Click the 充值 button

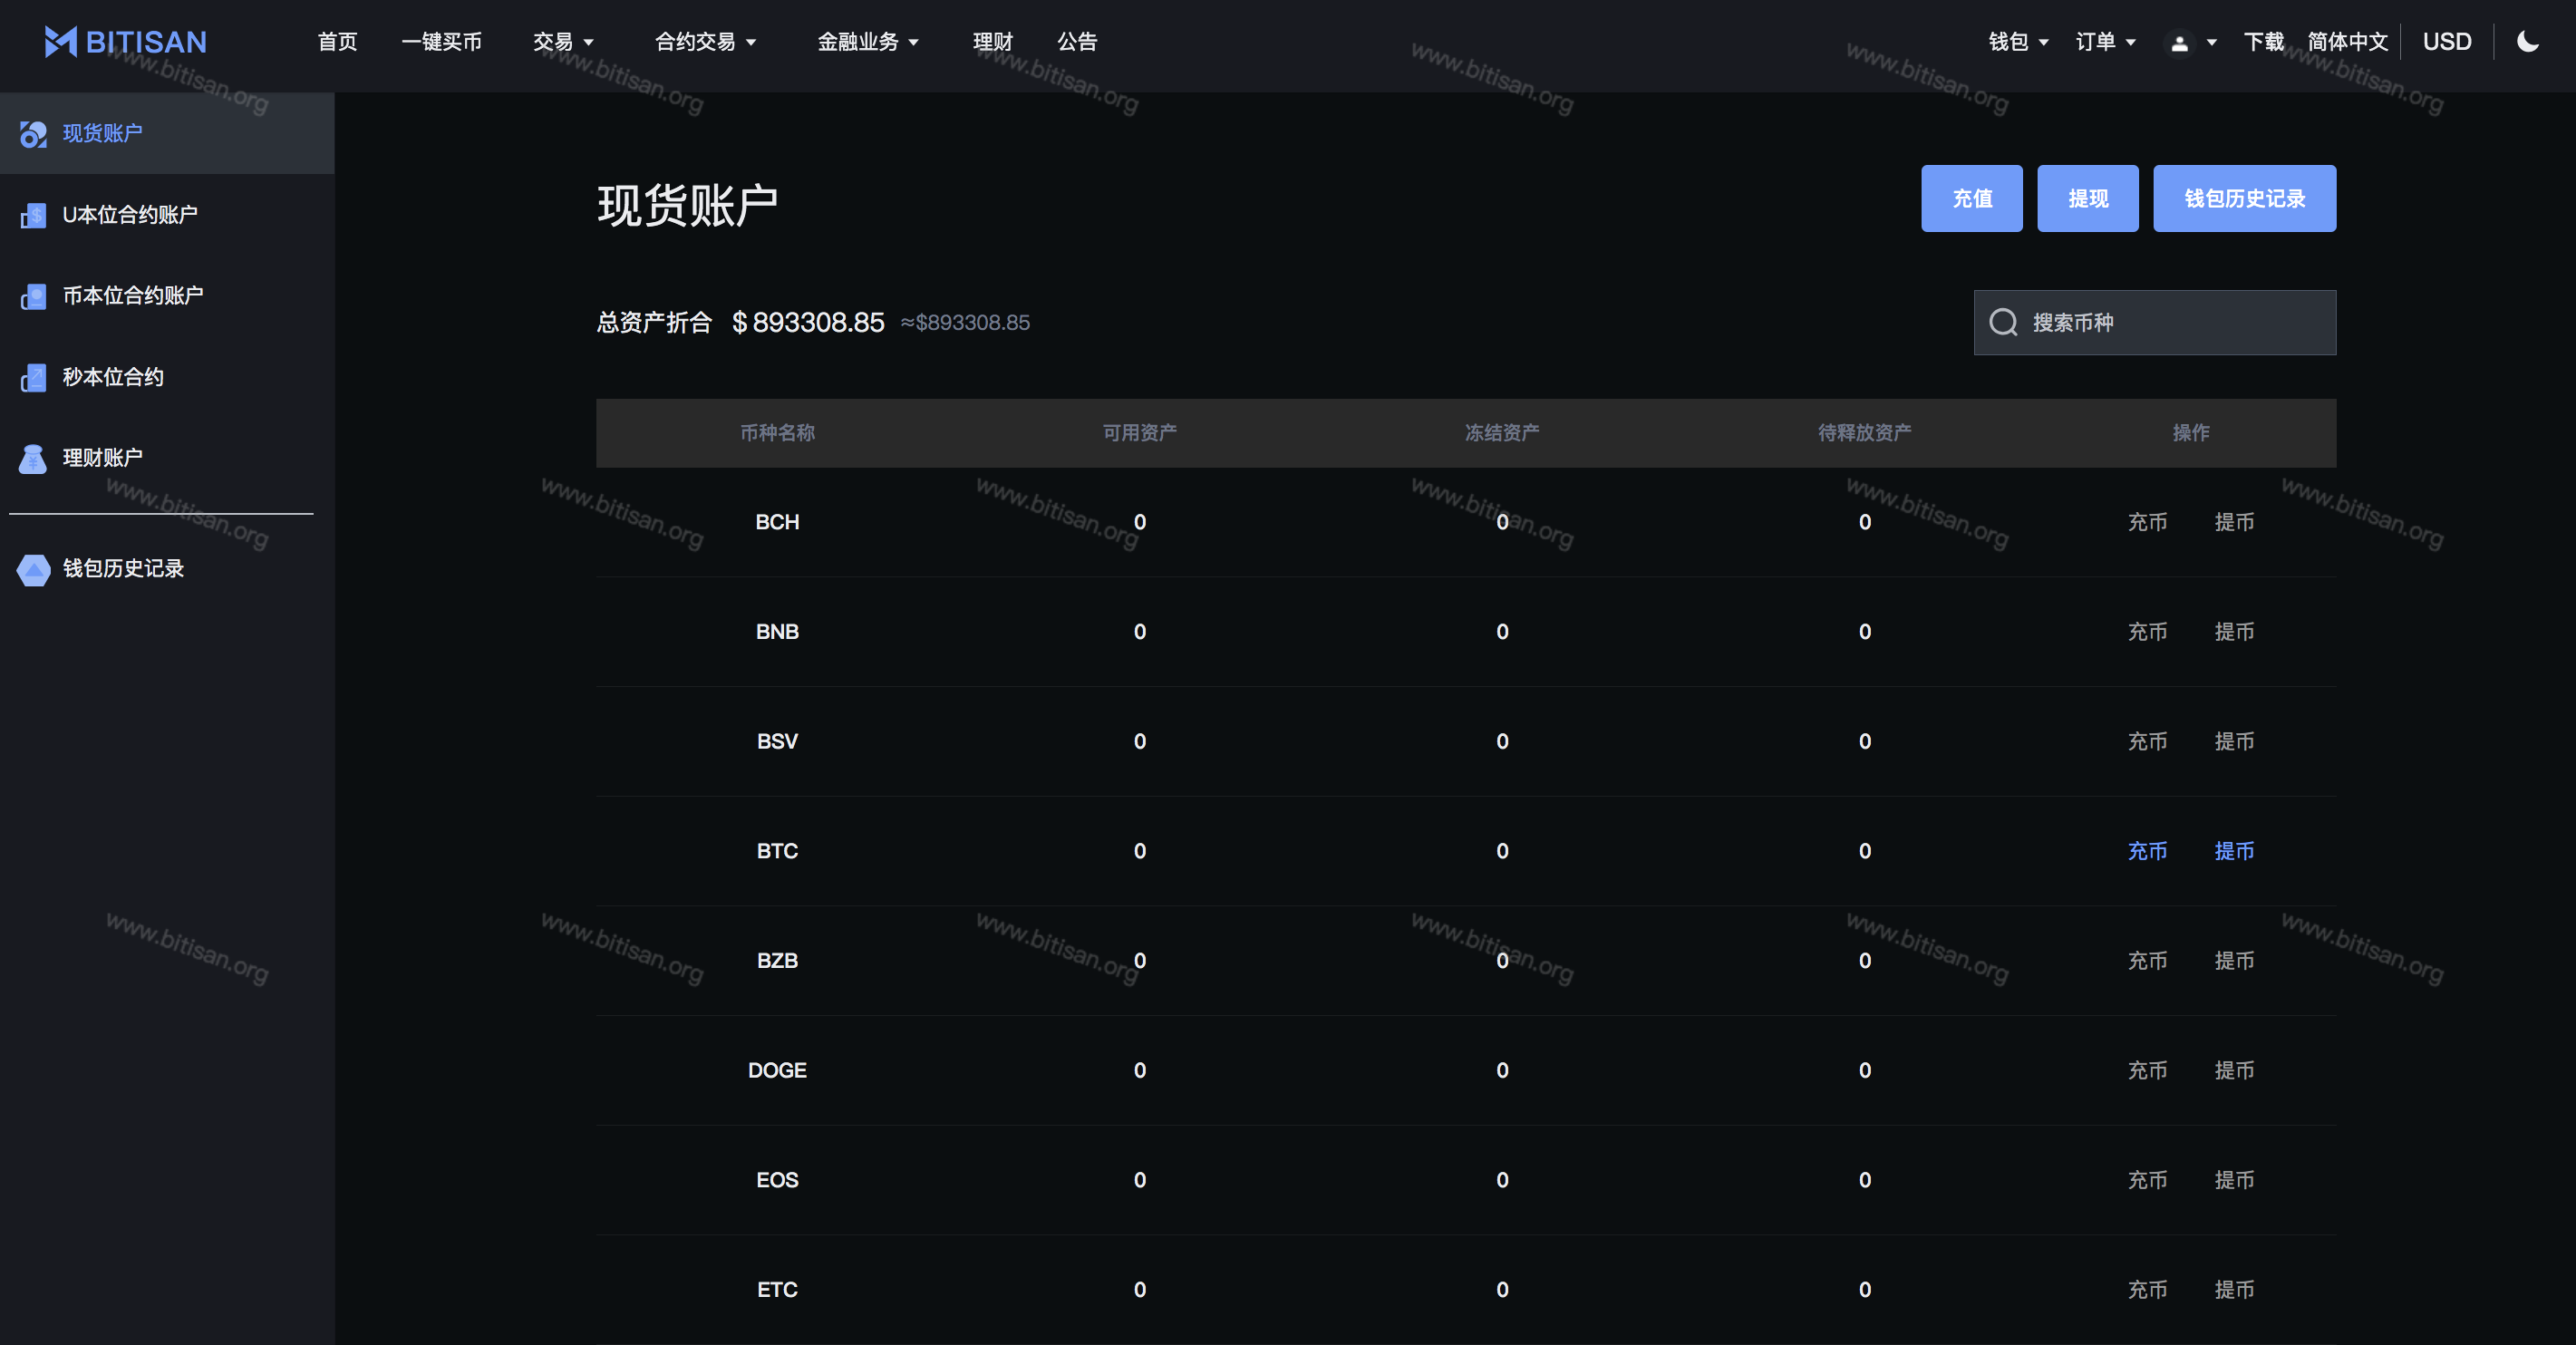[x=1971, y=199]
